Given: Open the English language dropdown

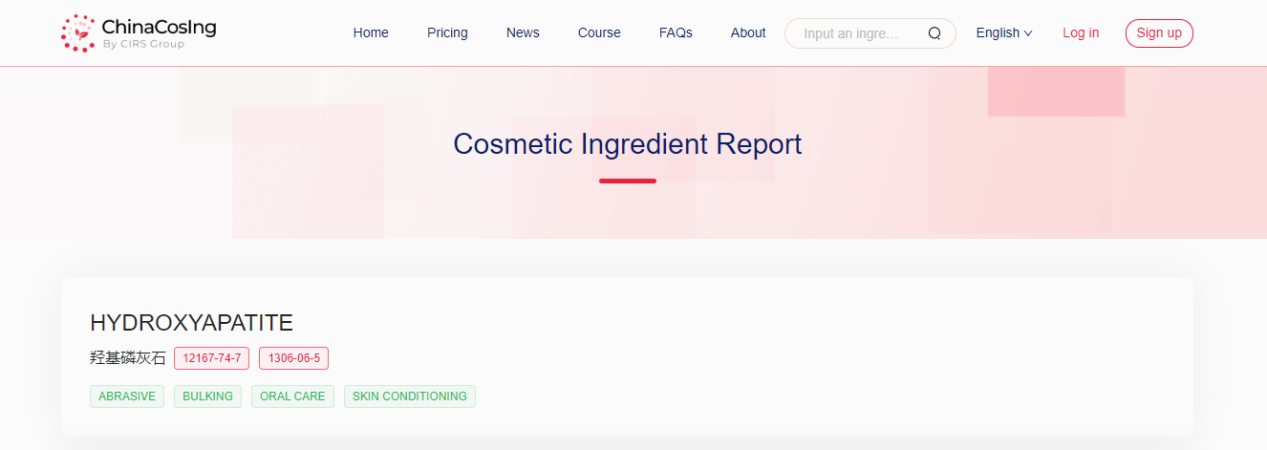Looking at the screenshot, I should pyautogui.click(x=1003, y=33).
